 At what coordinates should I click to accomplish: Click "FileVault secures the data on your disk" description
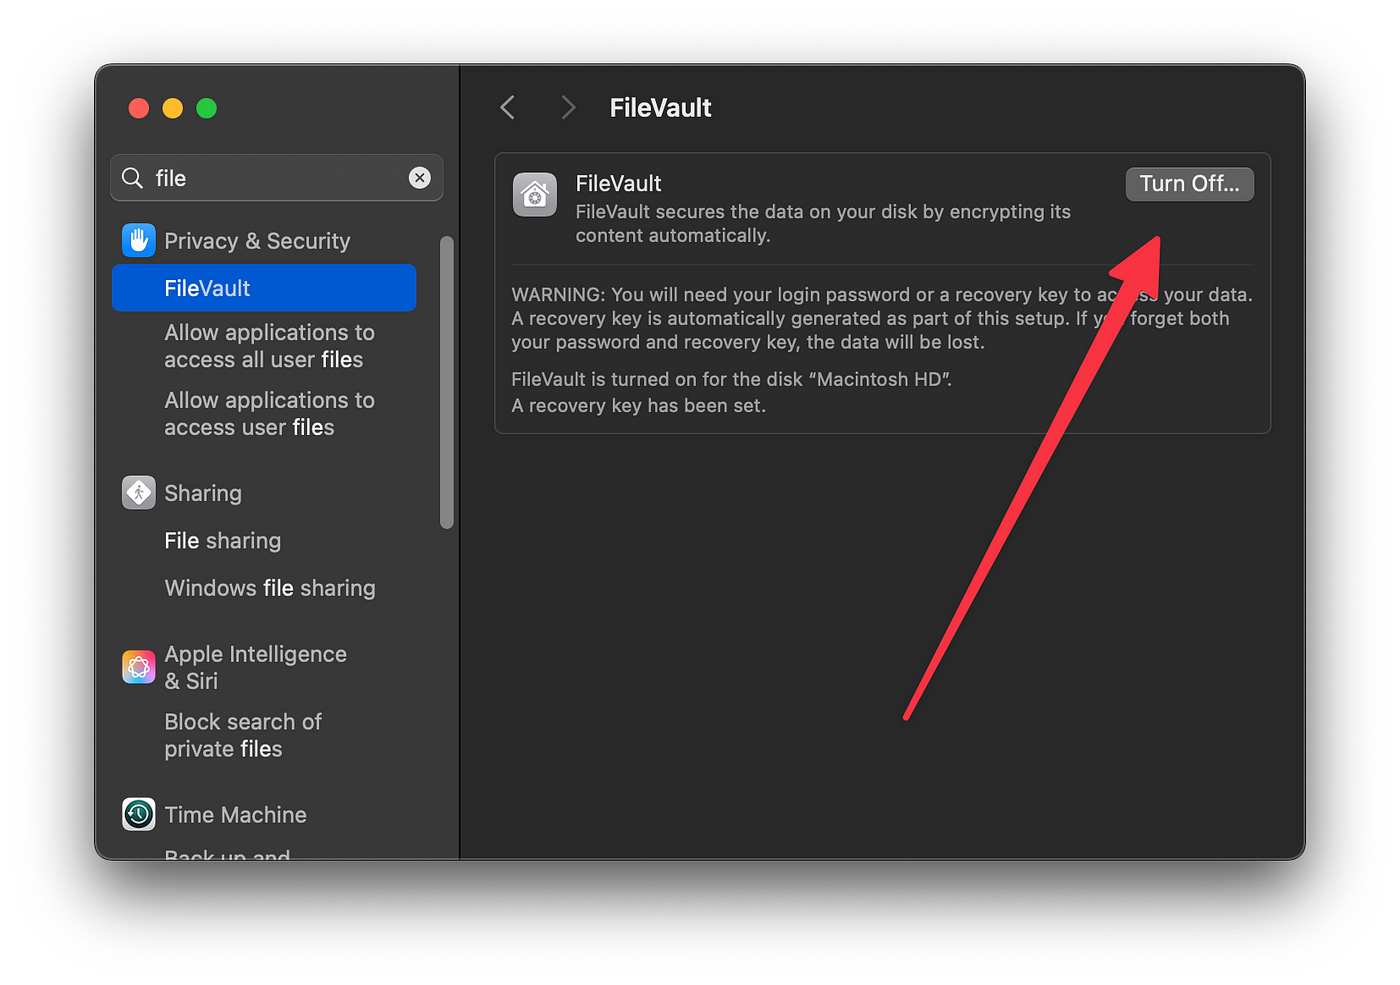[x=823, y=224]
